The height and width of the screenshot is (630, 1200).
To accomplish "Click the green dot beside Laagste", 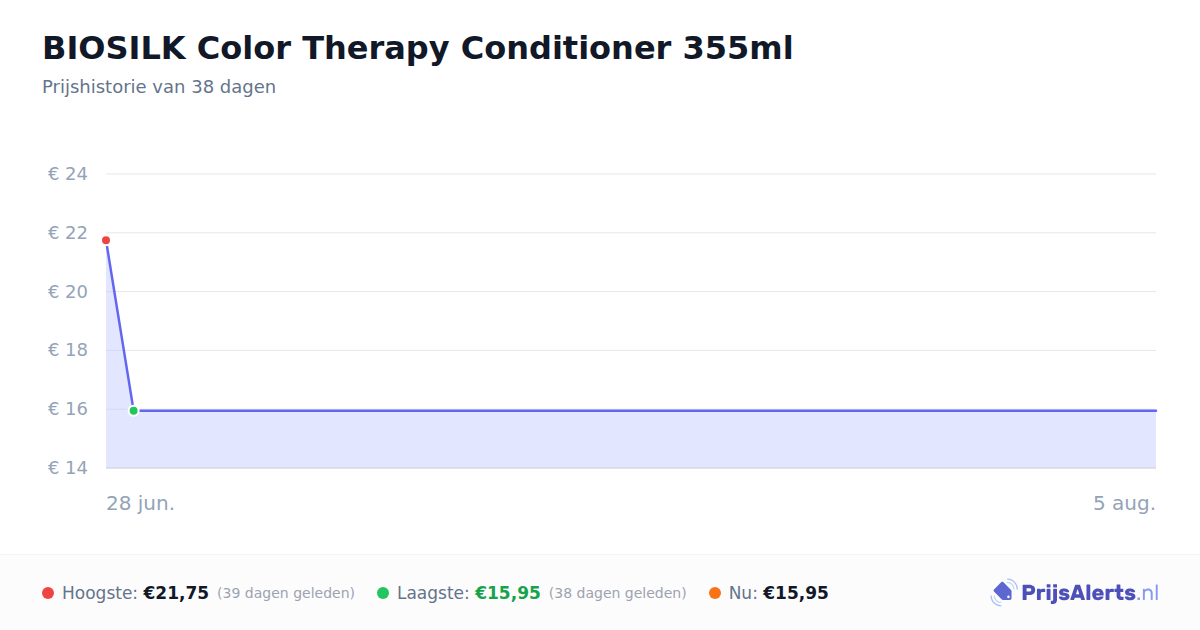I will coord(383,593).
